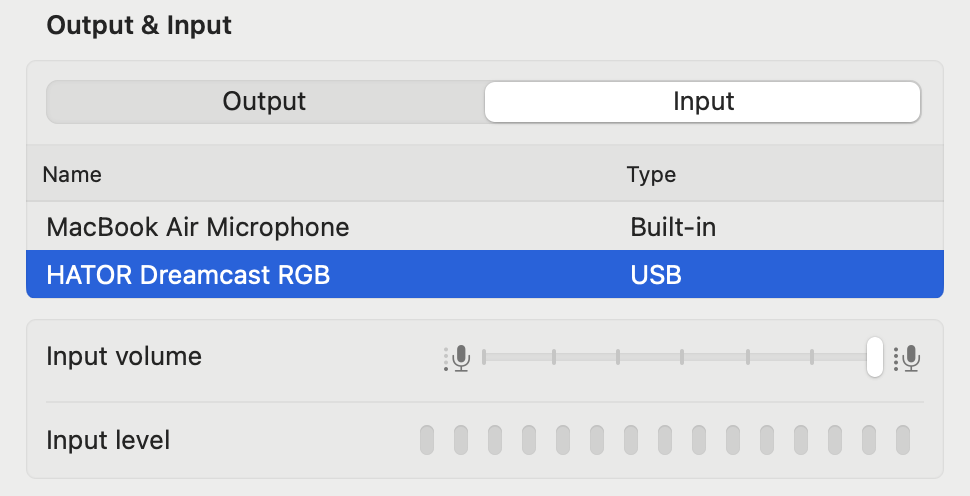Screen dimensions: 970x496
Task: Select the Input tab
Action: pyautogui.click(x=703, y=102)
